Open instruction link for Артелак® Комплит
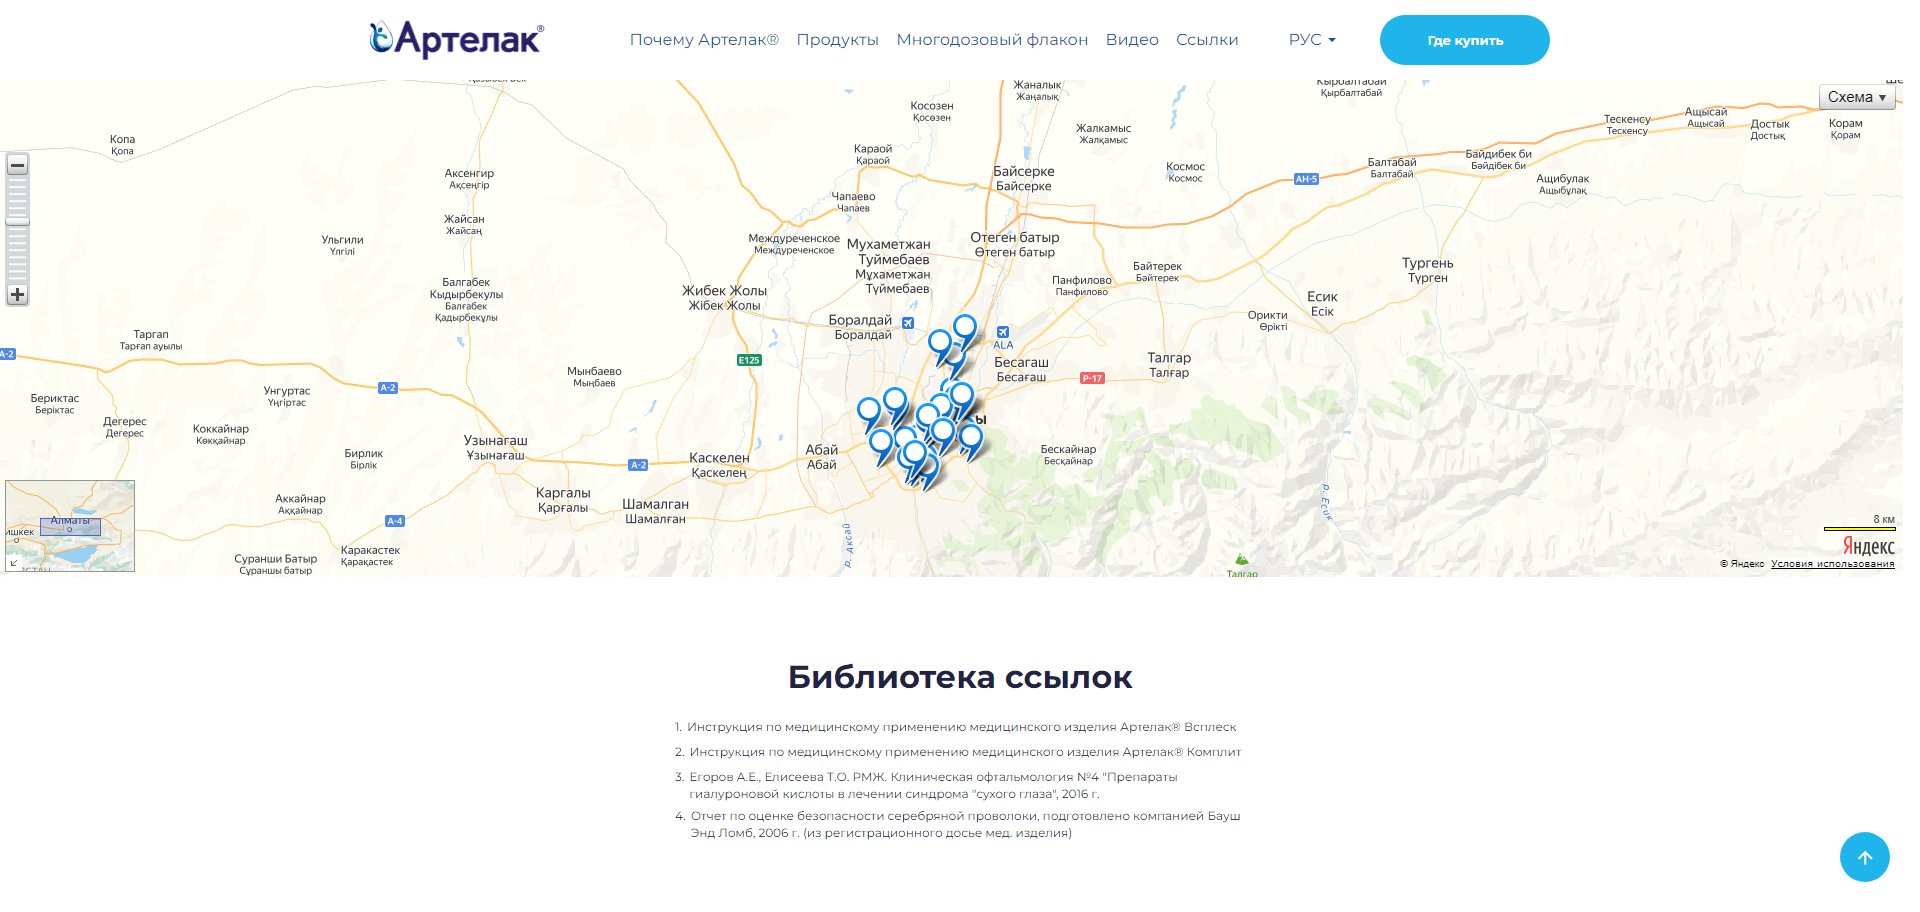Image resolution: width=1920 pixels, height=912 pixels. coord(965,752)
